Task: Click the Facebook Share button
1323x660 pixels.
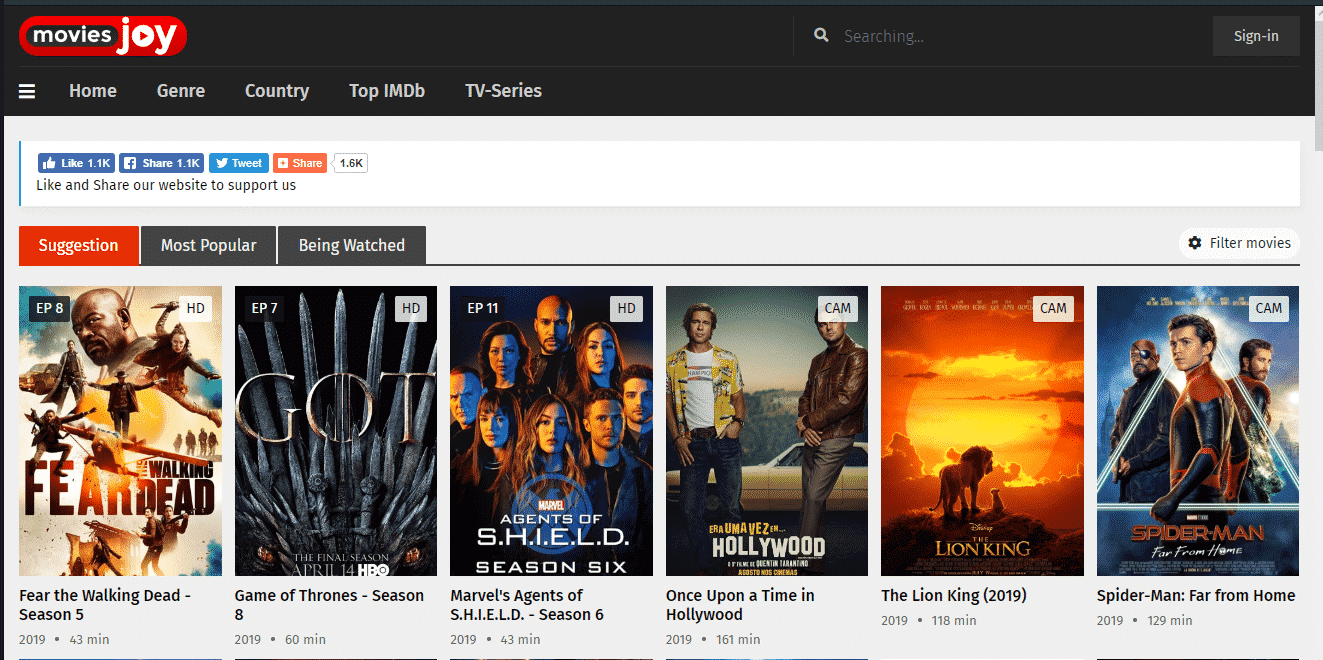Action: (x=162, y=163)
